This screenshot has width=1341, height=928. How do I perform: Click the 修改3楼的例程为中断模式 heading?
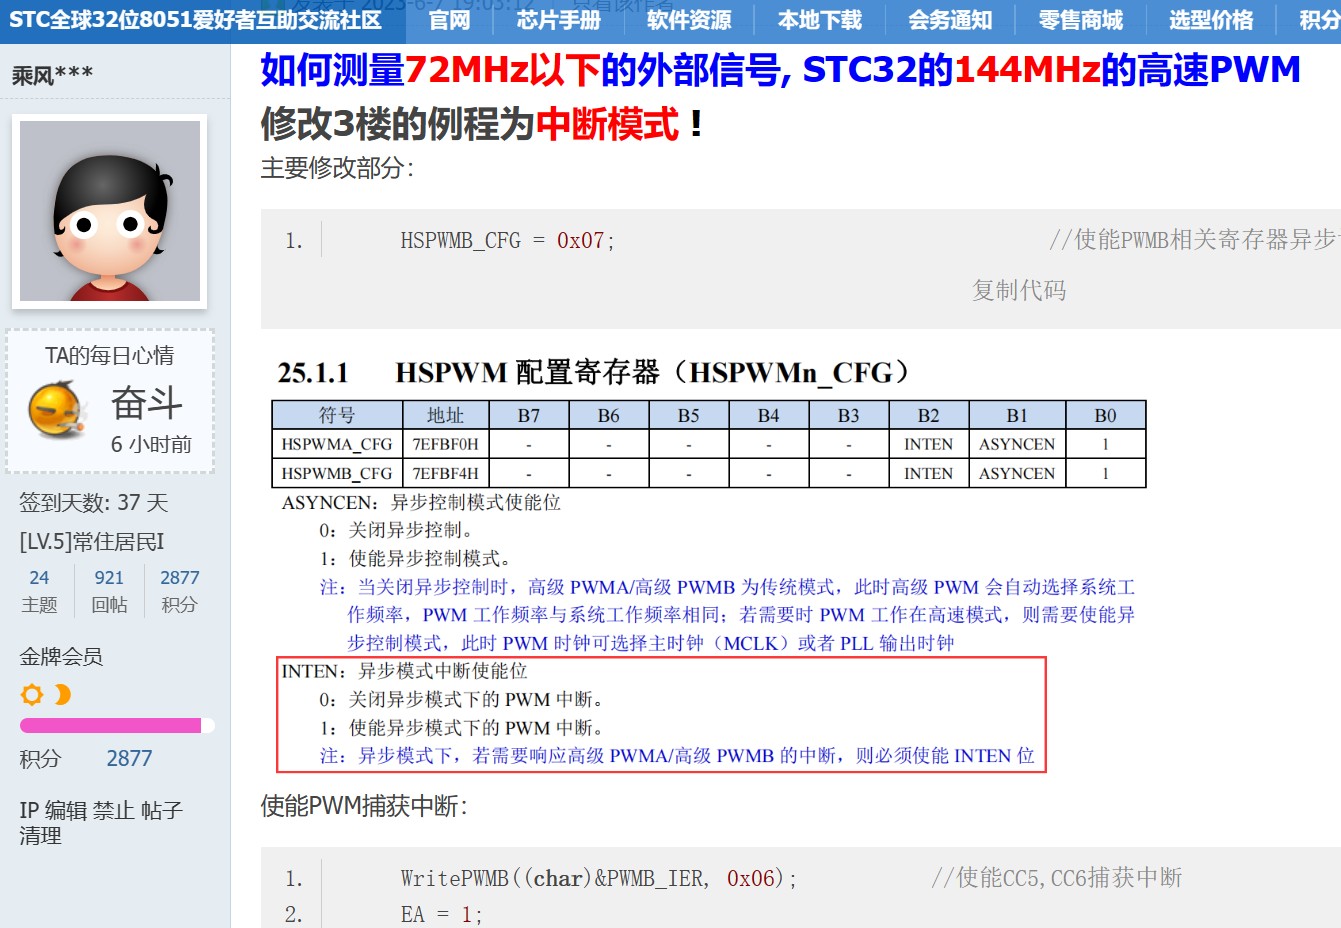click(482, 124)
